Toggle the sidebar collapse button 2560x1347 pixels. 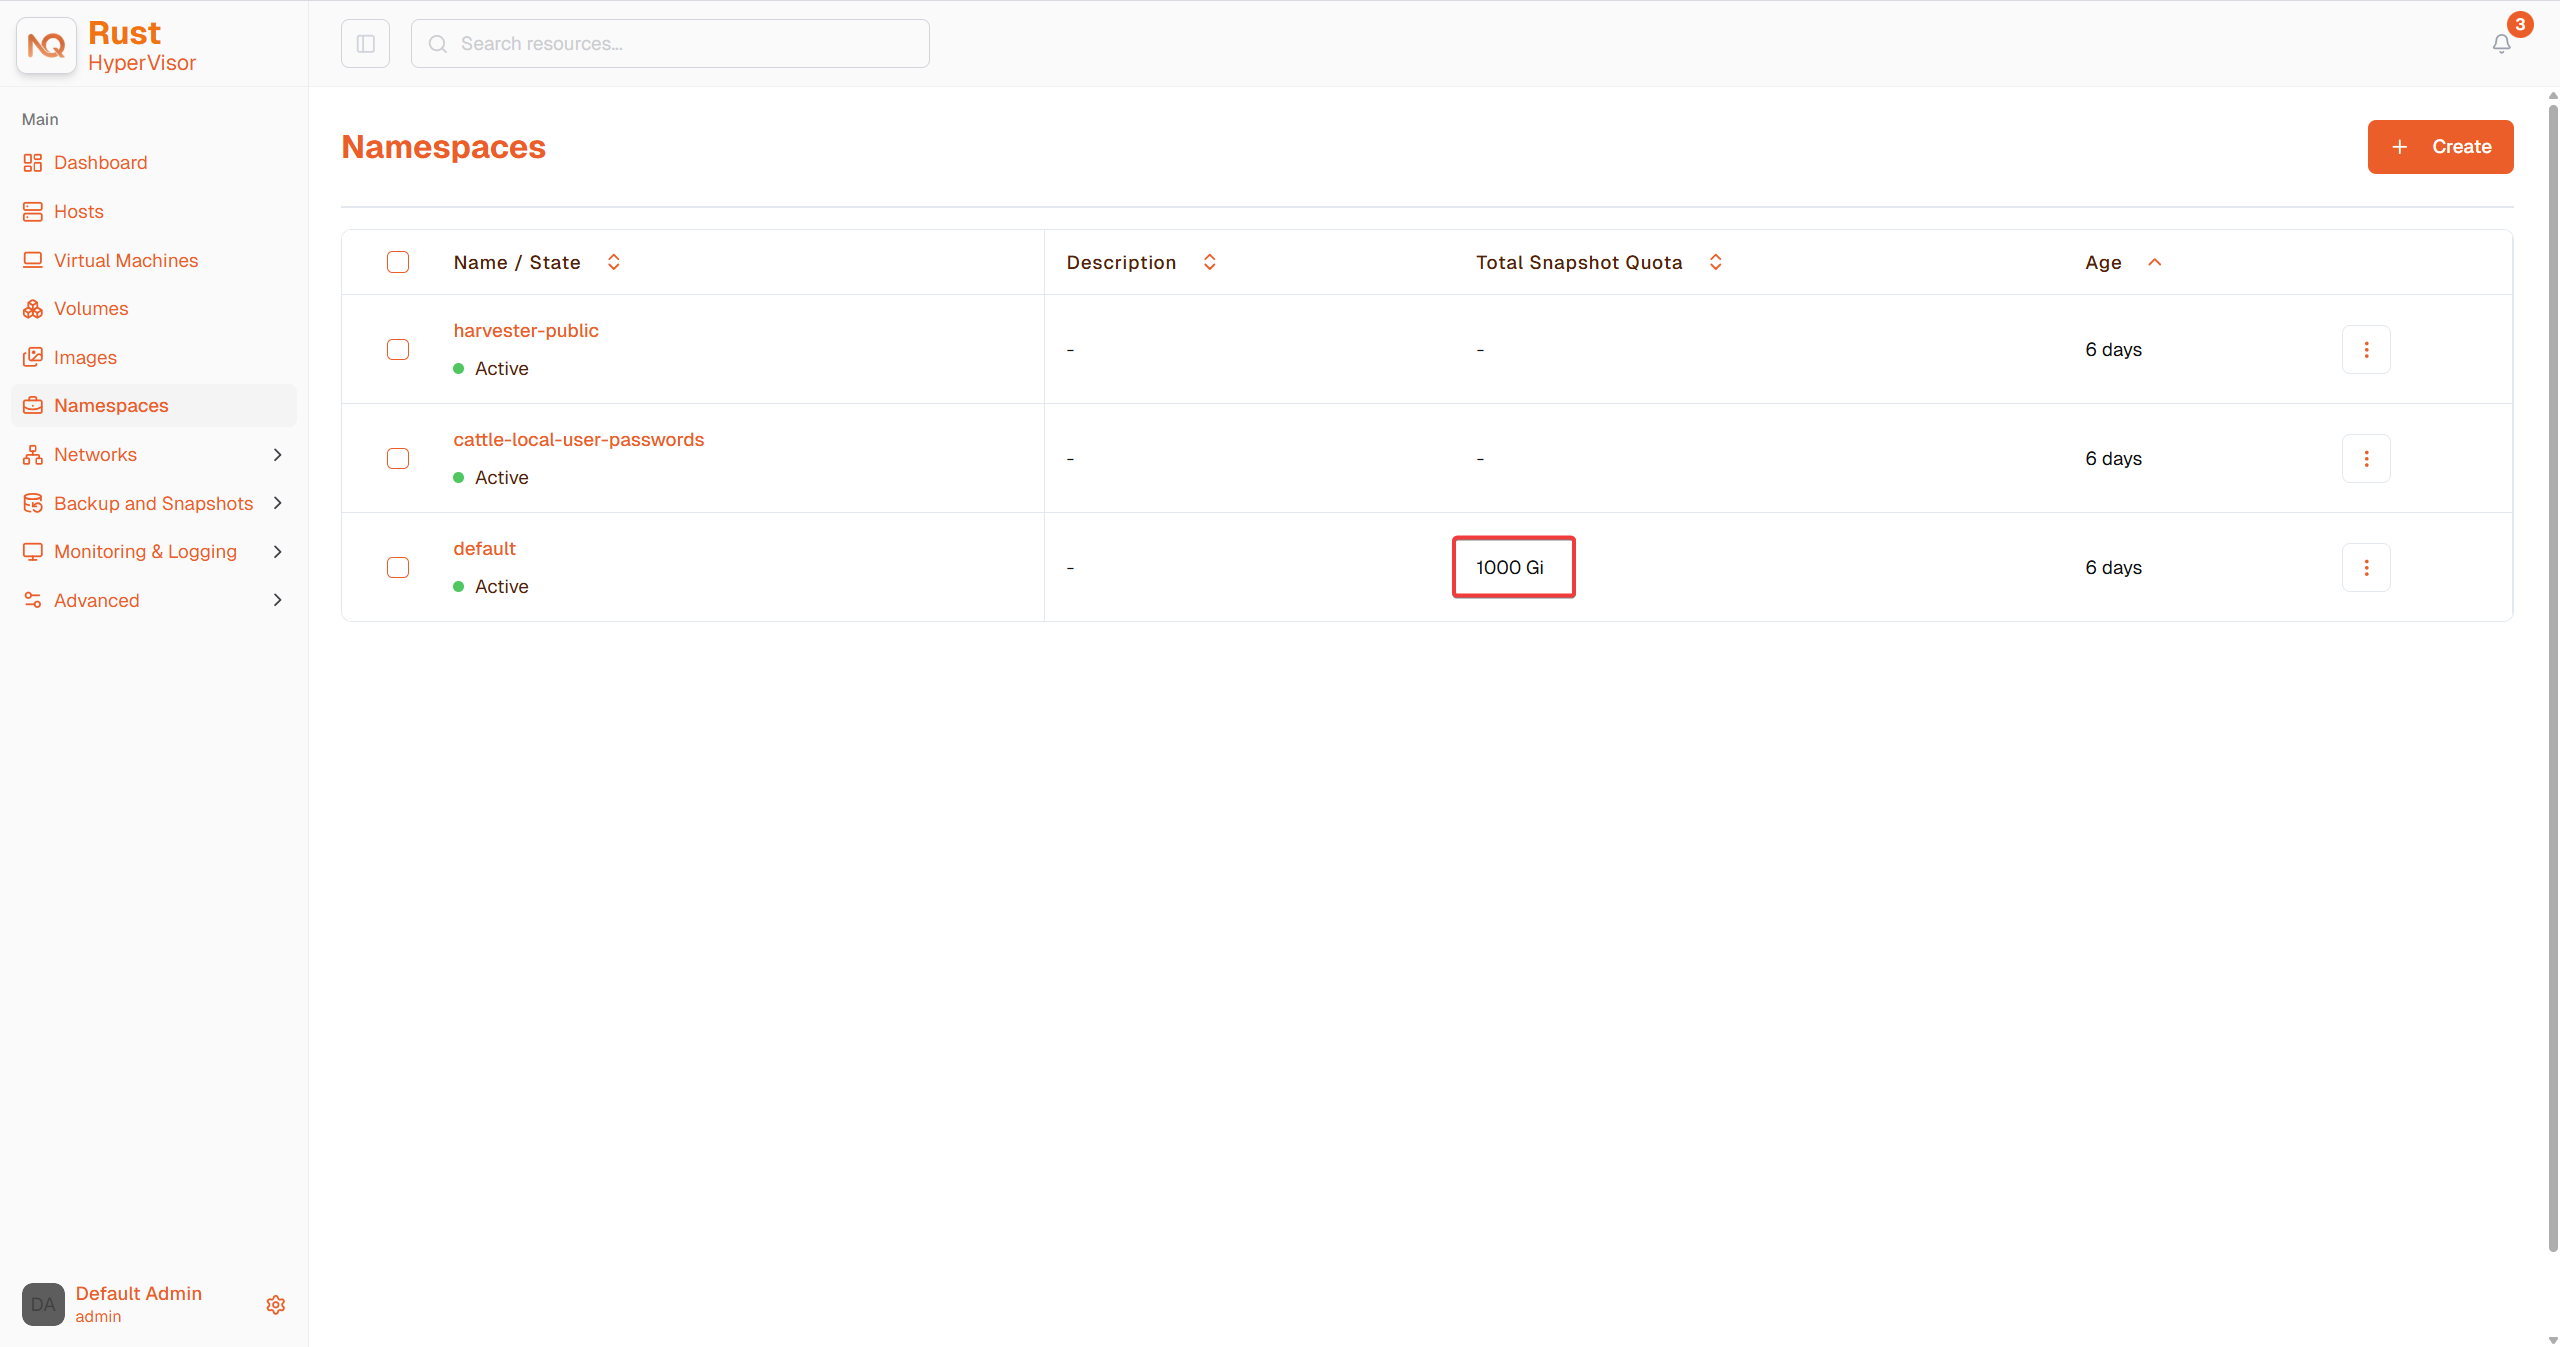(x=365, y=44)
